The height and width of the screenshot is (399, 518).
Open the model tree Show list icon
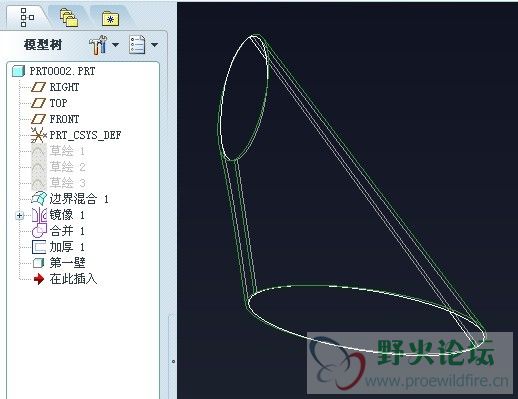pyautogui.click(x=137, y=44)
